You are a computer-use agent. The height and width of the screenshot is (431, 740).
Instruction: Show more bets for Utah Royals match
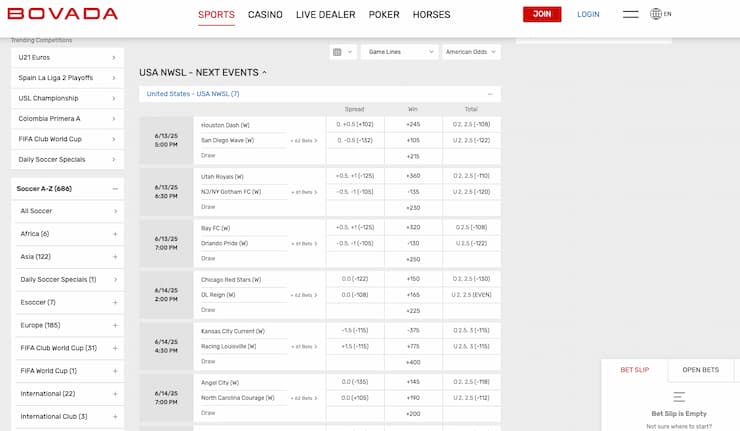click(x=304, y=192)
